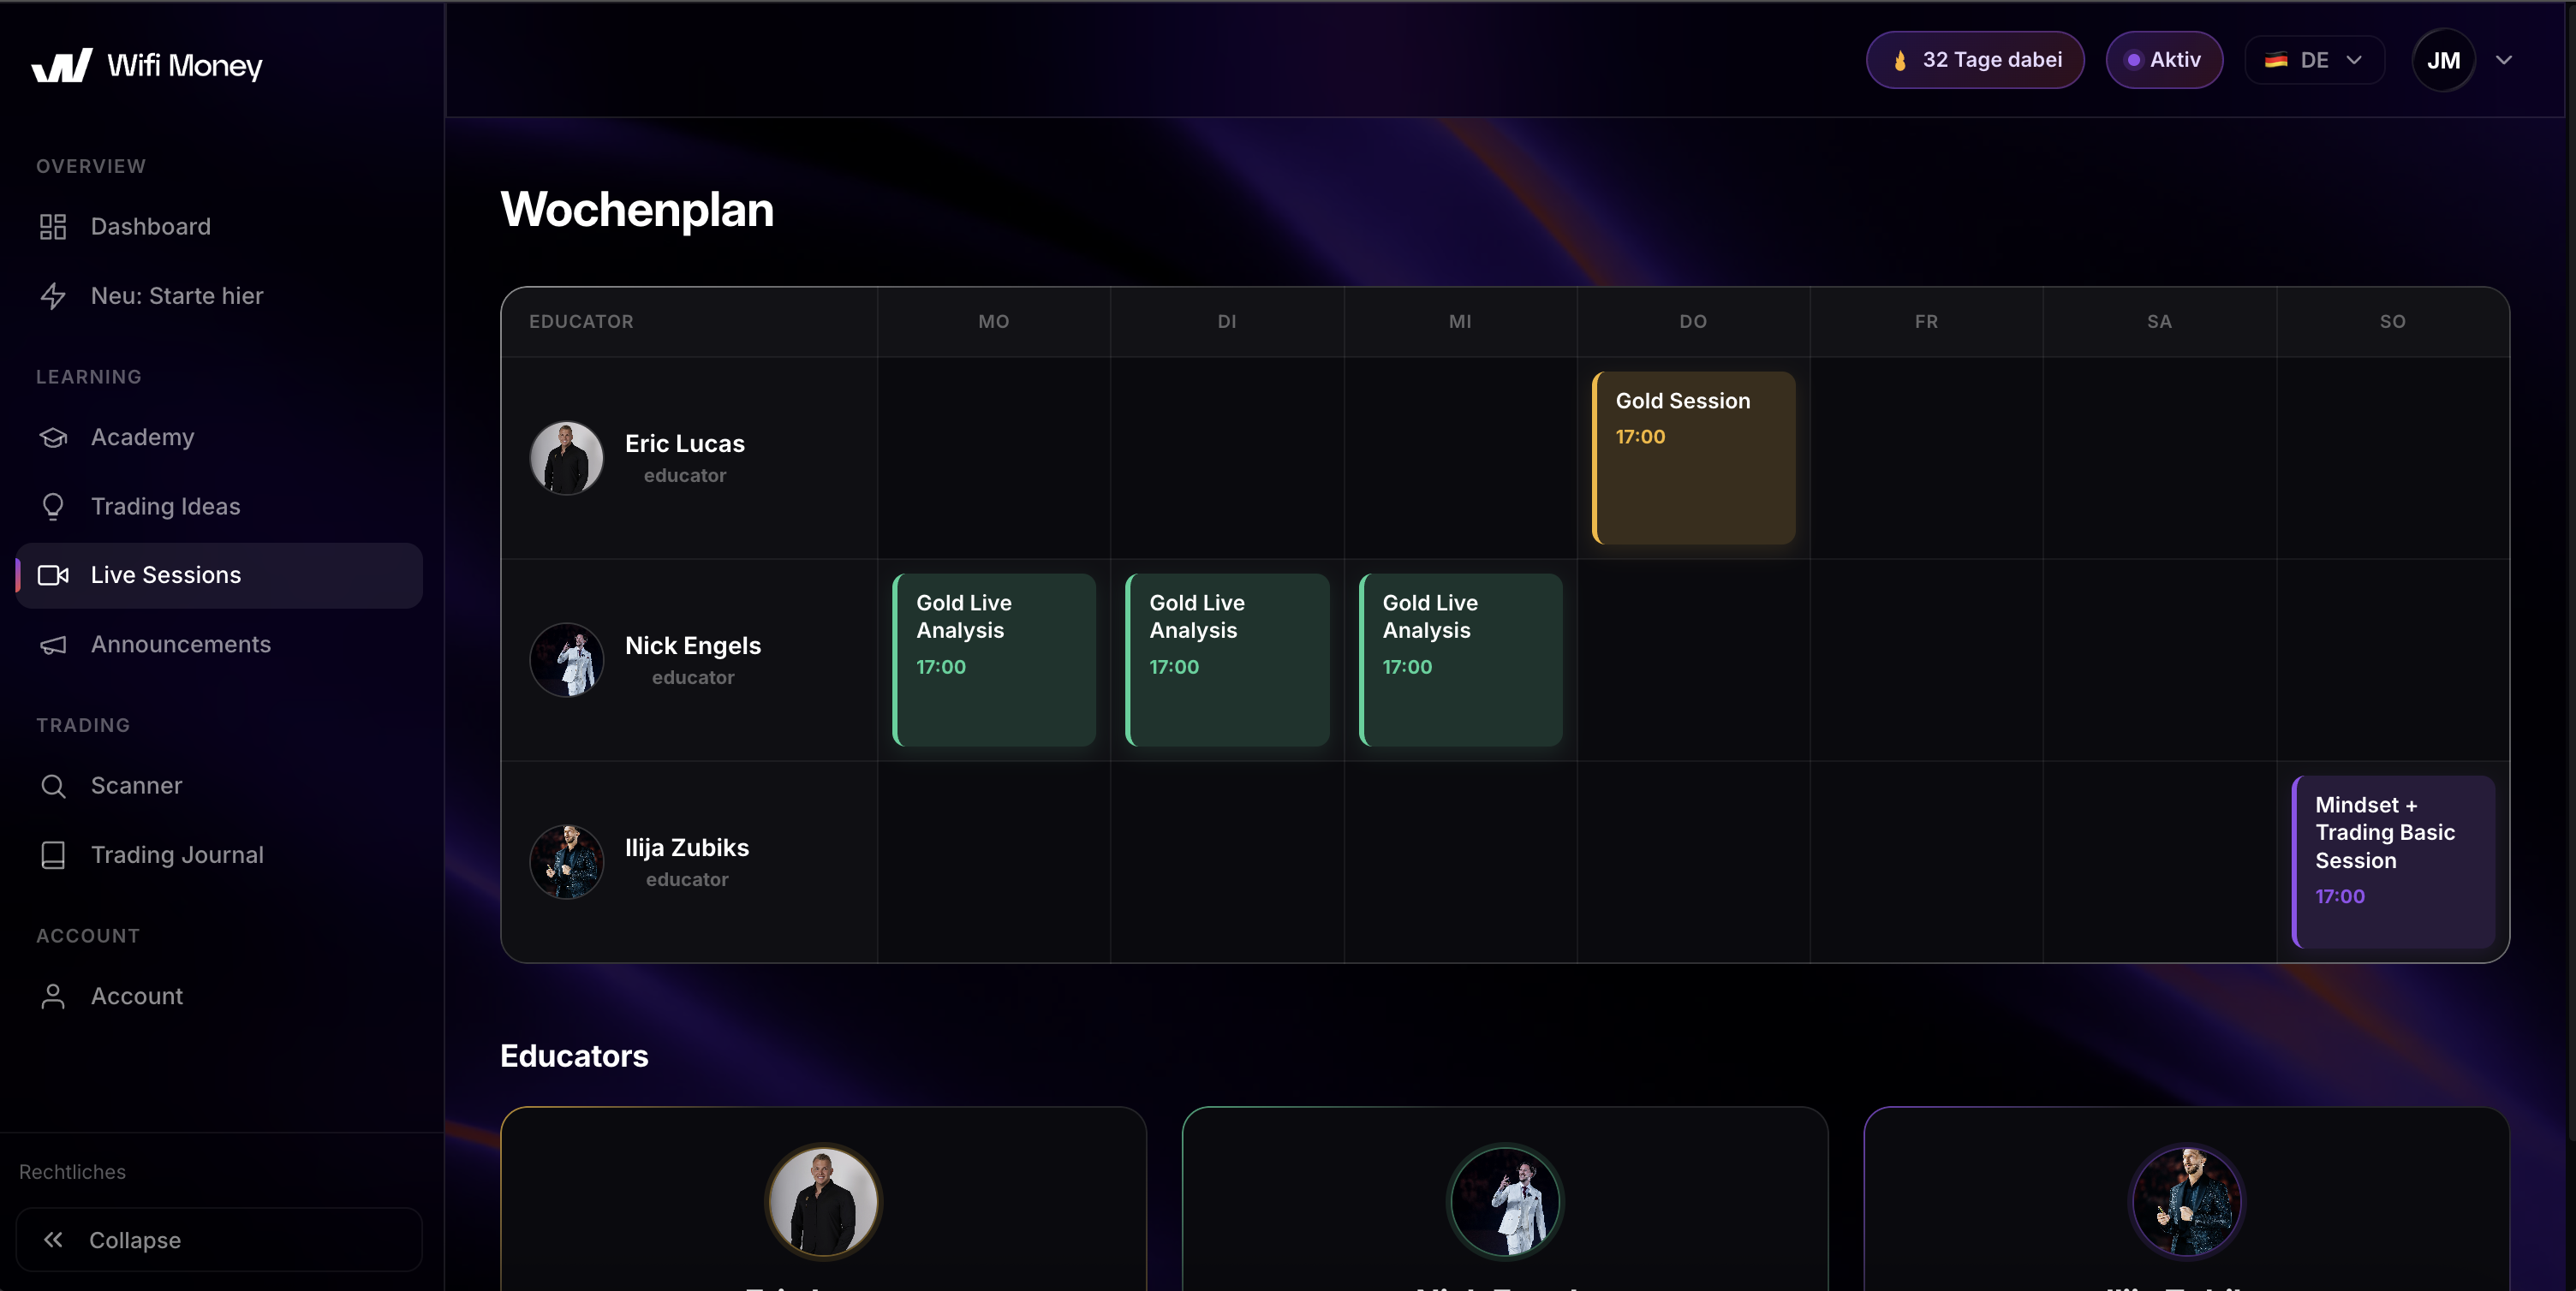
Task: Click Eric Lucas photo in Educators cards
Action: pos(823,1201)
